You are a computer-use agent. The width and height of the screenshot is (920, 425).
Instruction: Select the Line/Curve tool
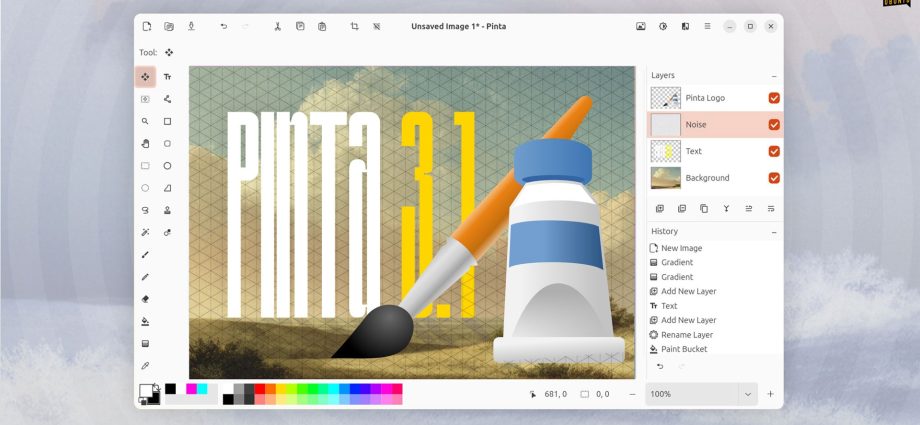pos(167,99)
